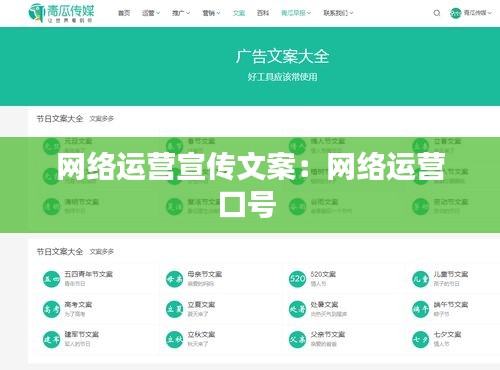Go to the 首页 menu item
Viewport: 500px width, 370px height.
(x=124, y=13)
